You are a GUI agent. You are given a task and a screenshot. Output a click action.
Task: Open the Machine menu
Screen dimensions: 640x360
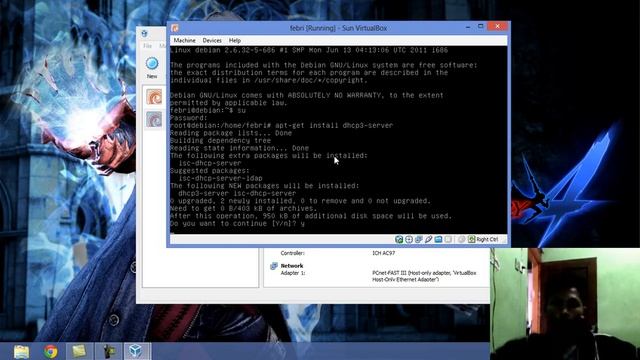[x=184, y=40]
